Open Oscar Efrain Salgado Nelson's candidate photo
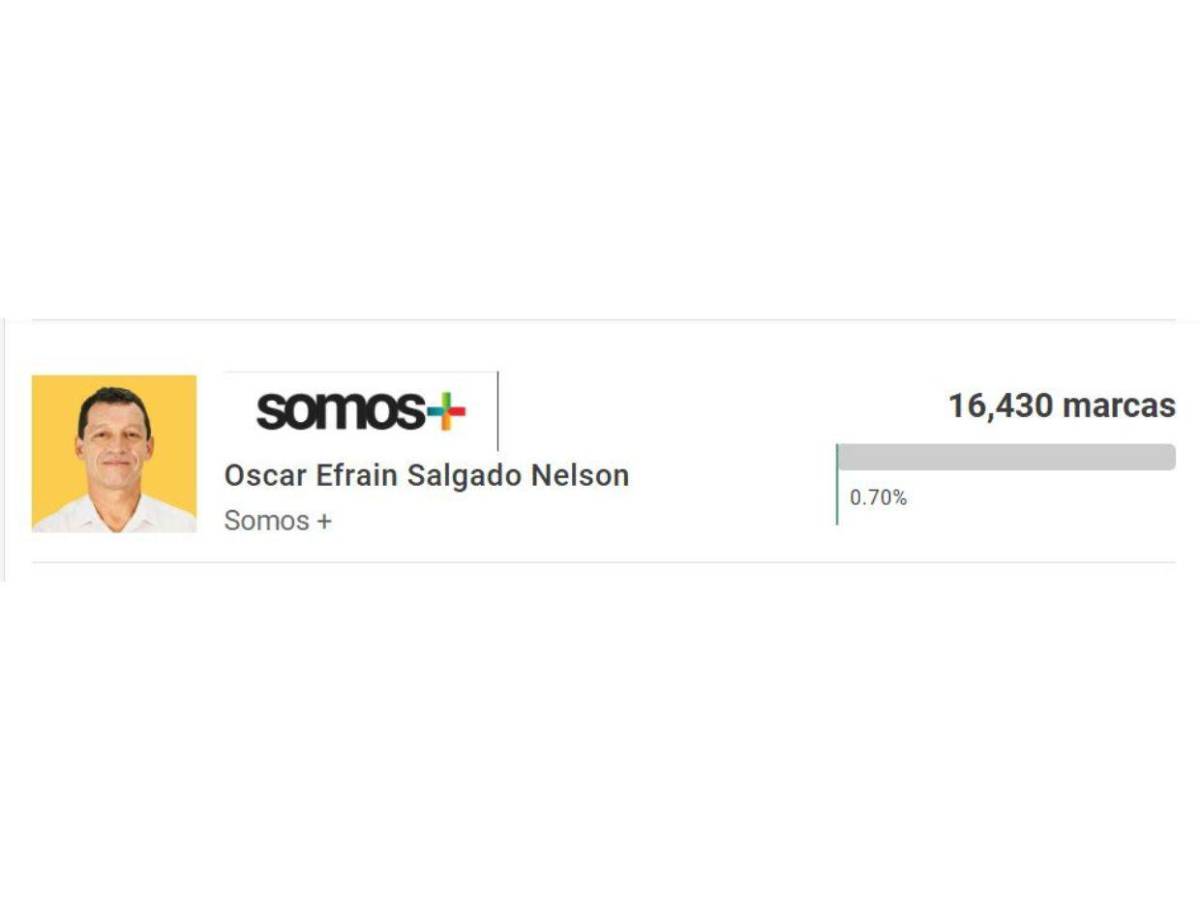This screenshot has width=1200, height=900. point(114,453)
